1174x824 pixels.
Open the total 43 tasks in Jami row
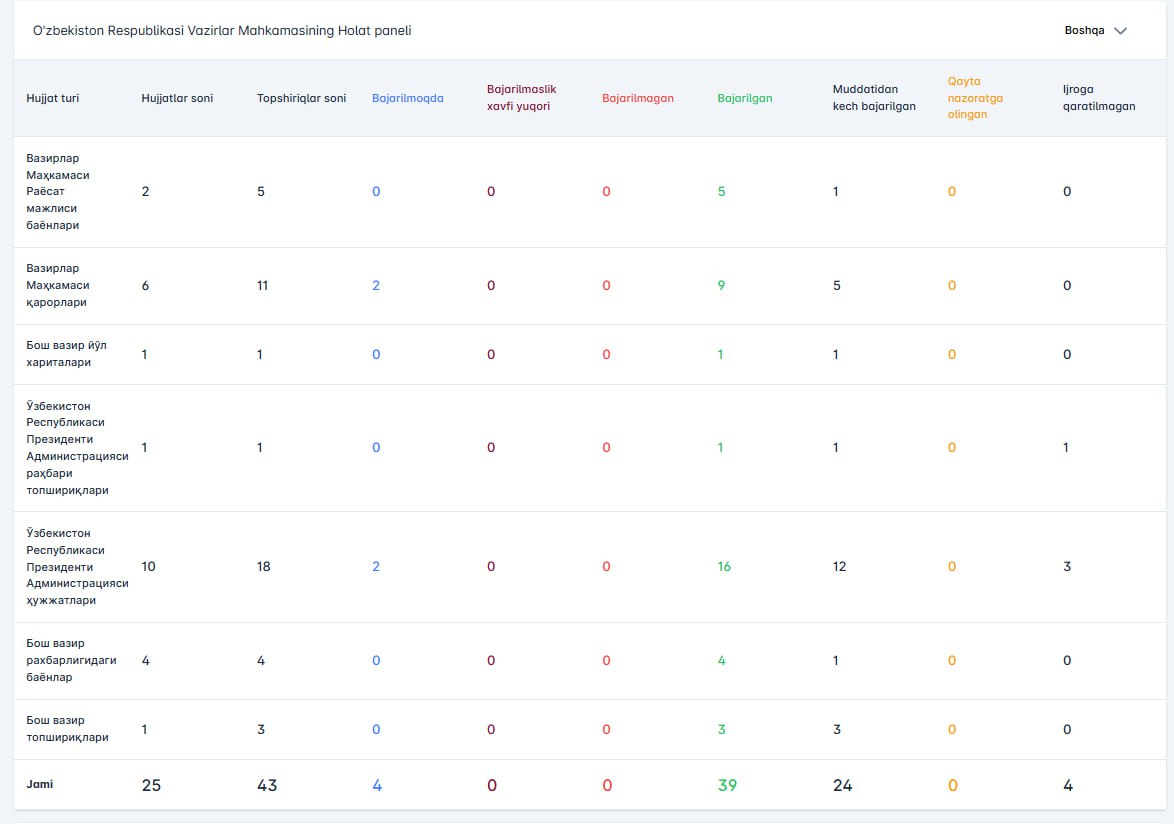click(267, 785)
